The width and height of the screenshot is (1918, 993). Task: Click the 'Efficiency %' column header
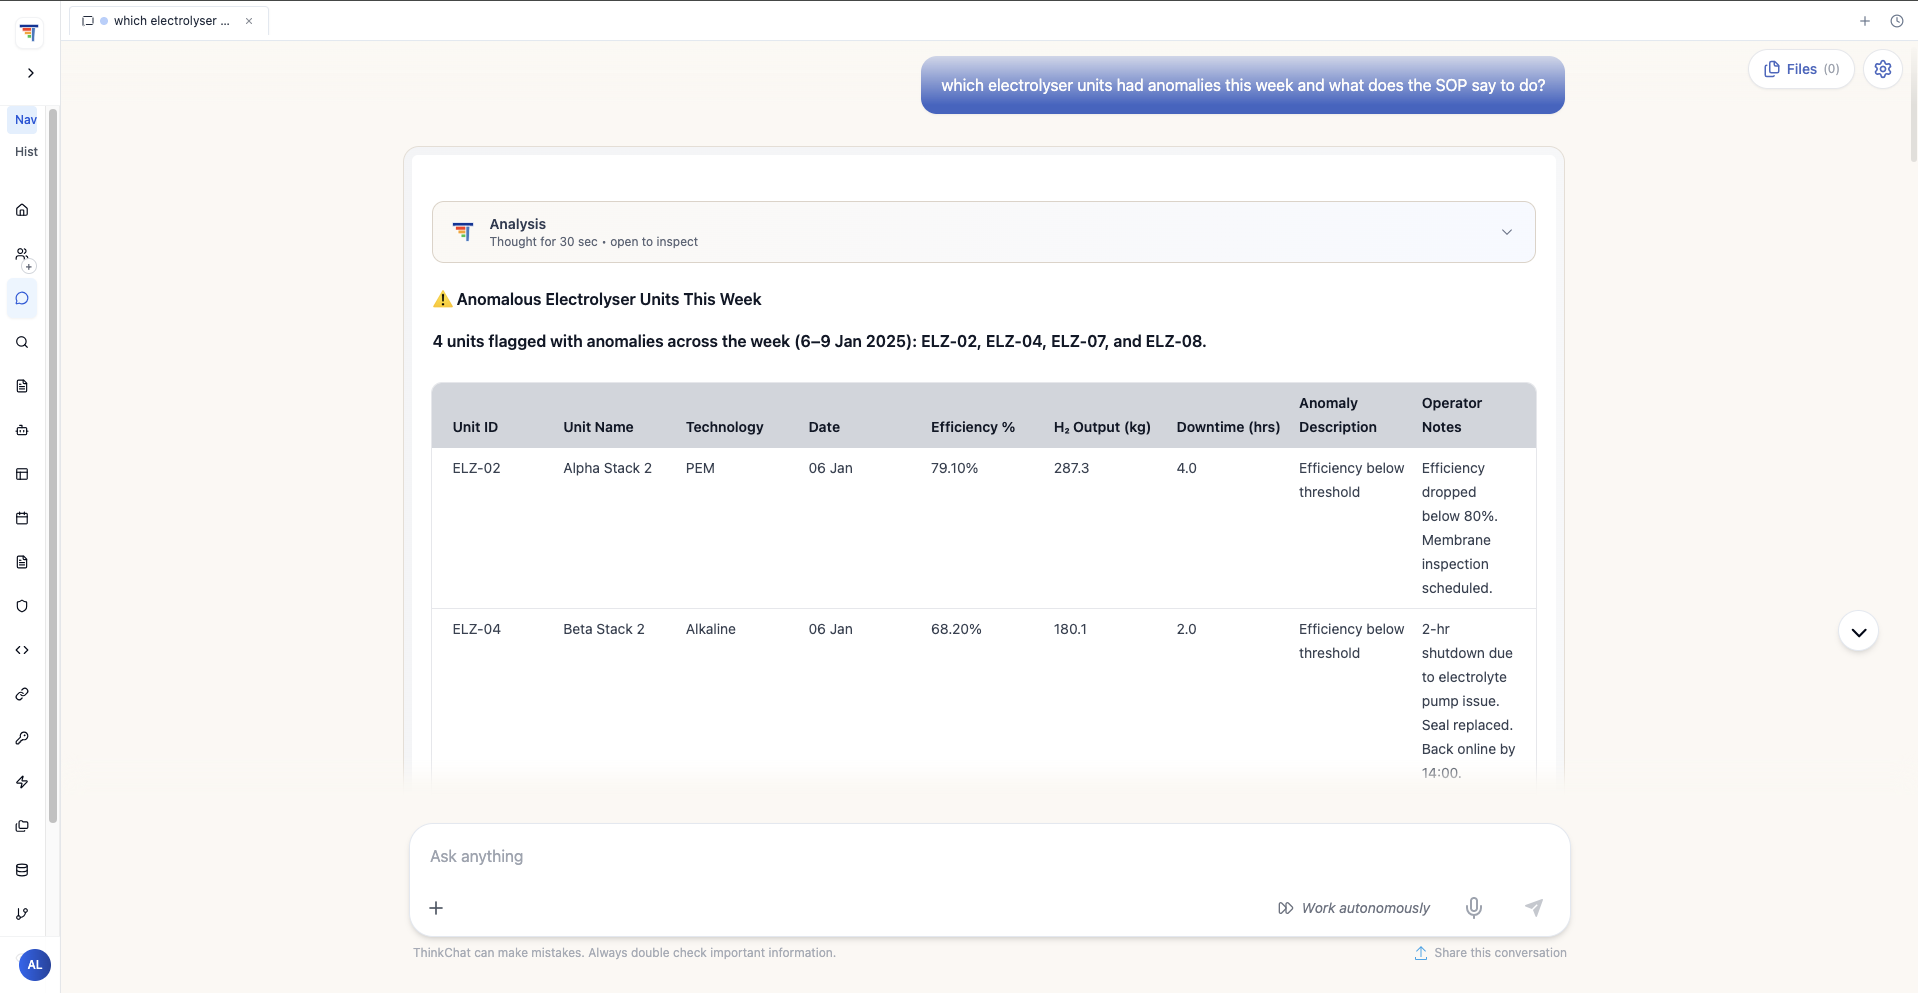pos(973,427)
